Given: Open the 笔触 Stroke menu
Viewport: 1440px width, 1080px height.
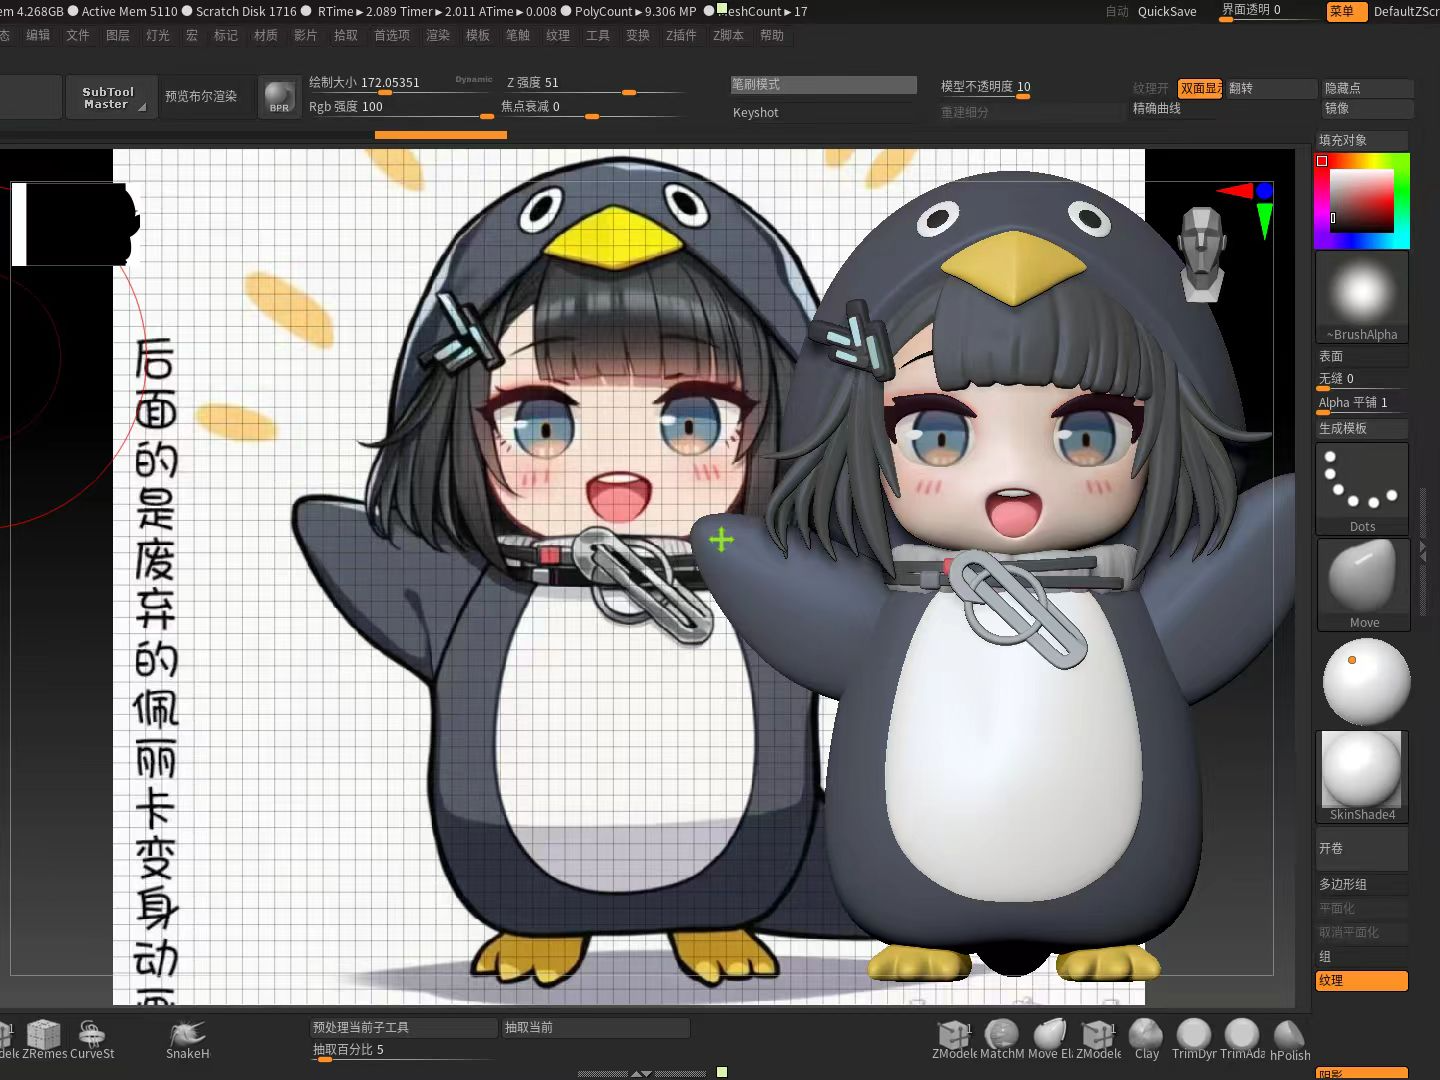Looking at the screenshot, I should pos(518,35).
